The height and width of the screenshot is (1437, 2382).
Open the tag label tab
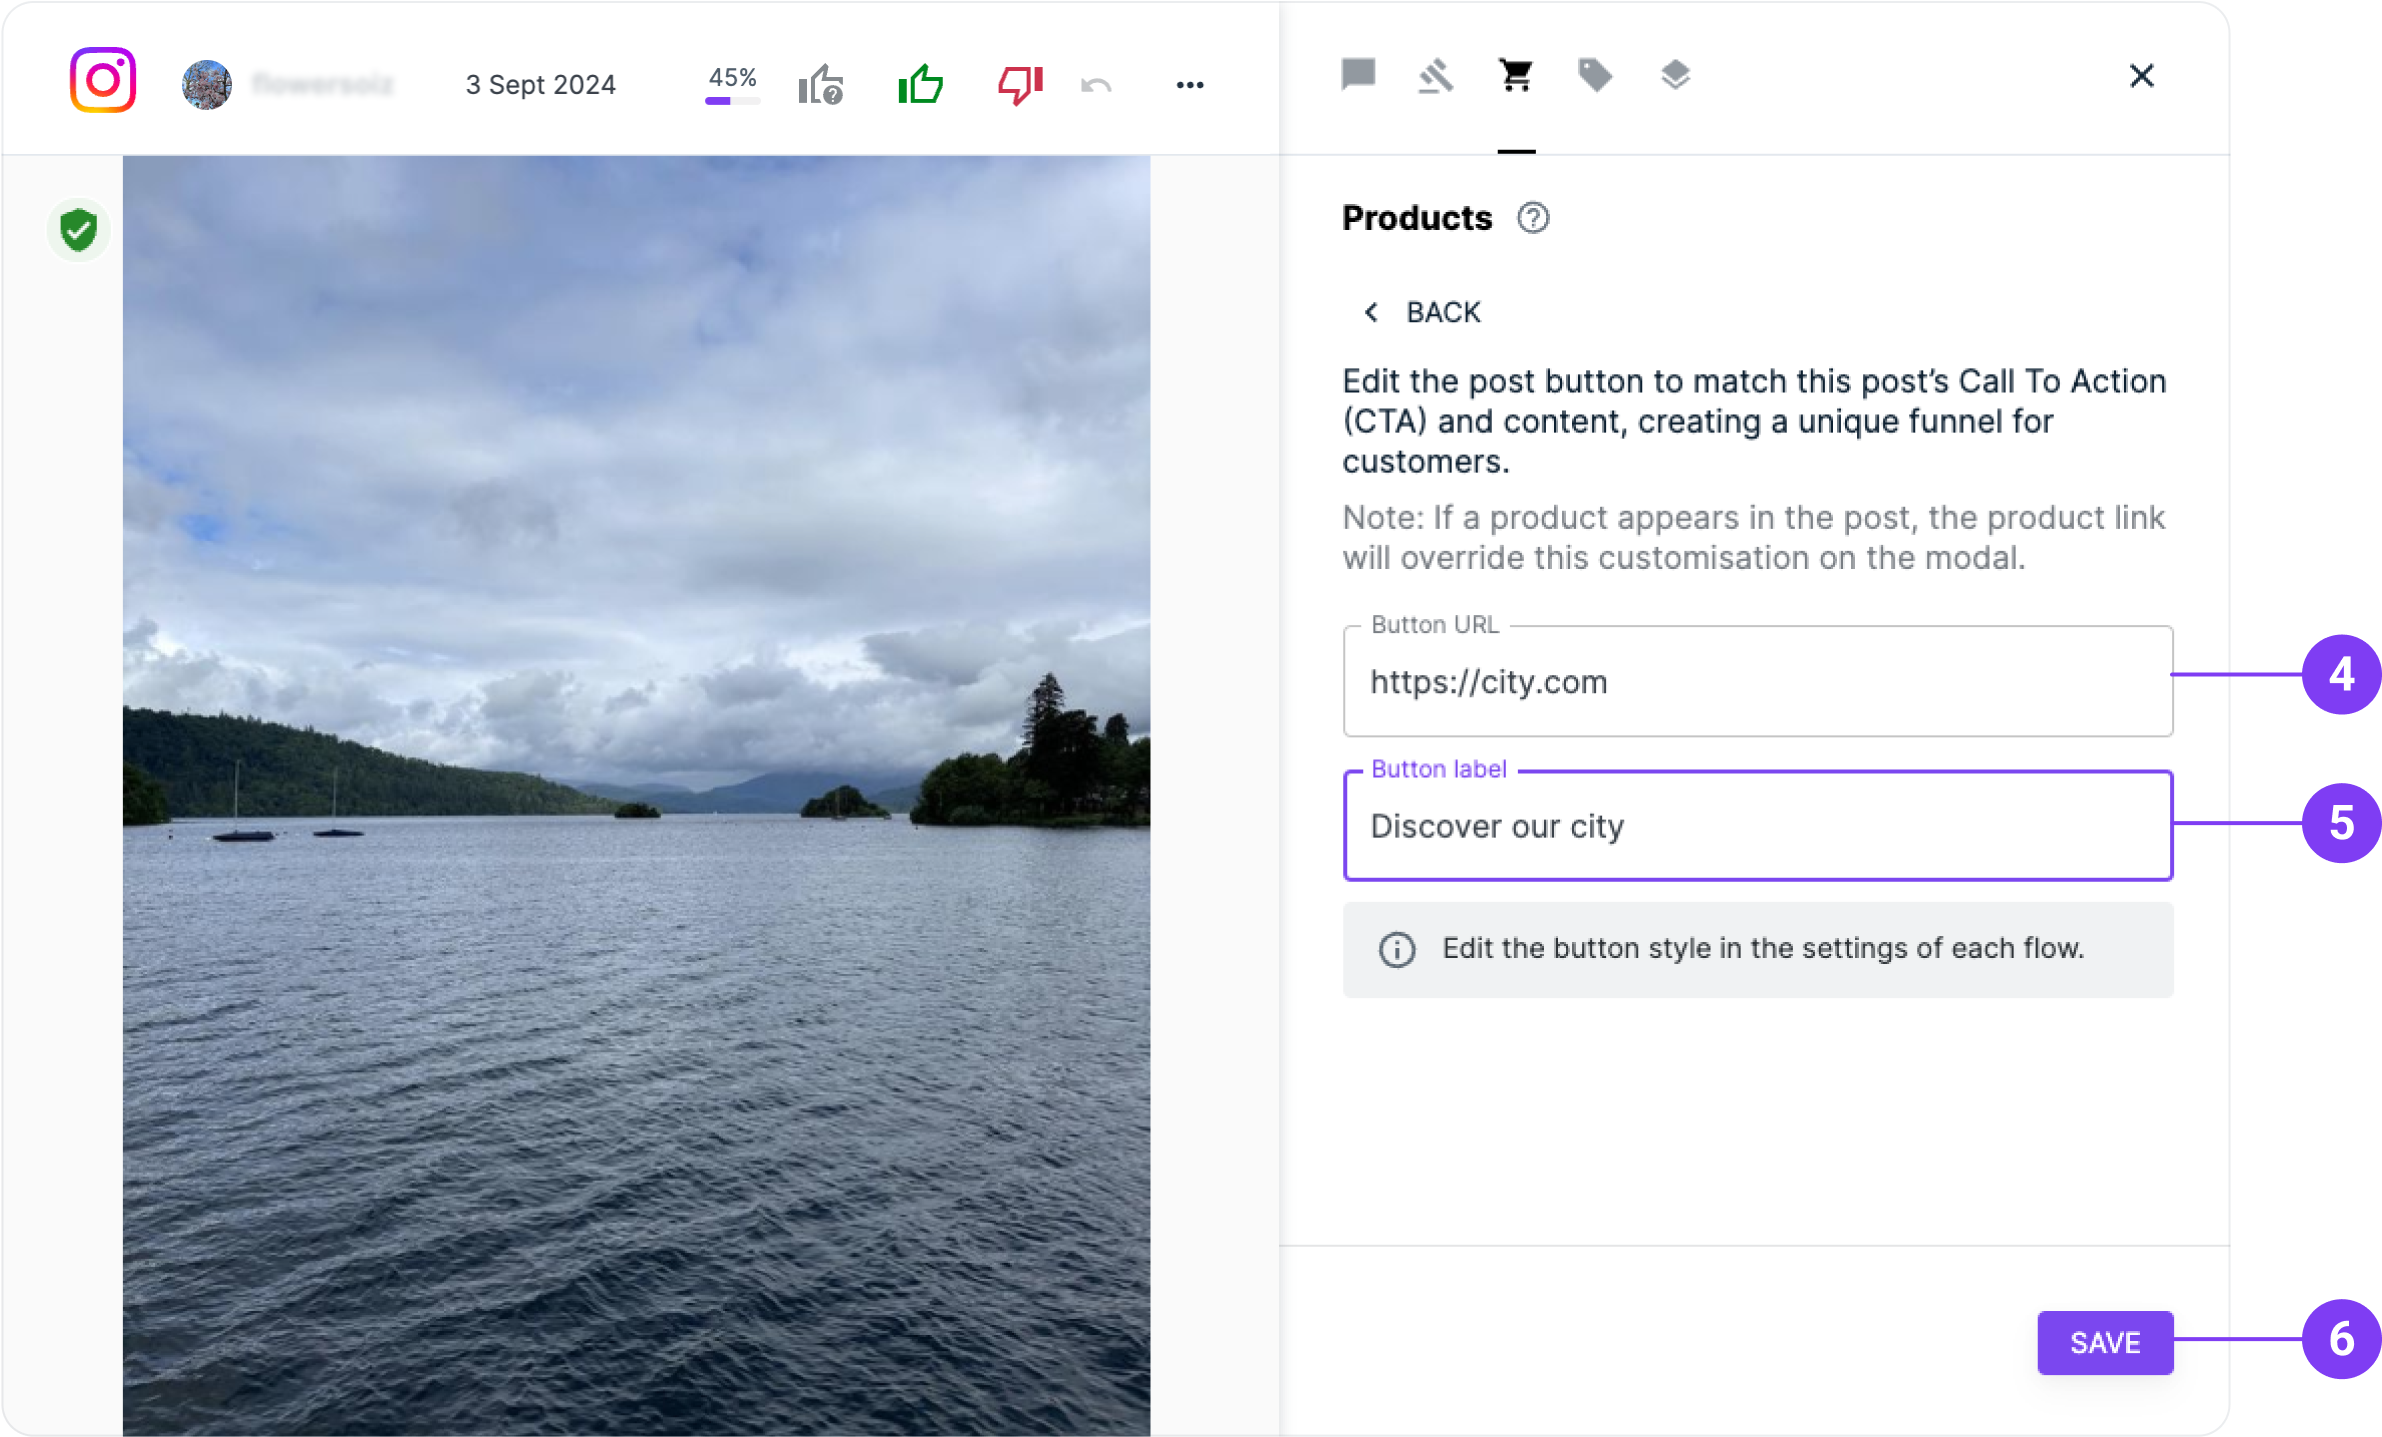(x=1595, y=76)
